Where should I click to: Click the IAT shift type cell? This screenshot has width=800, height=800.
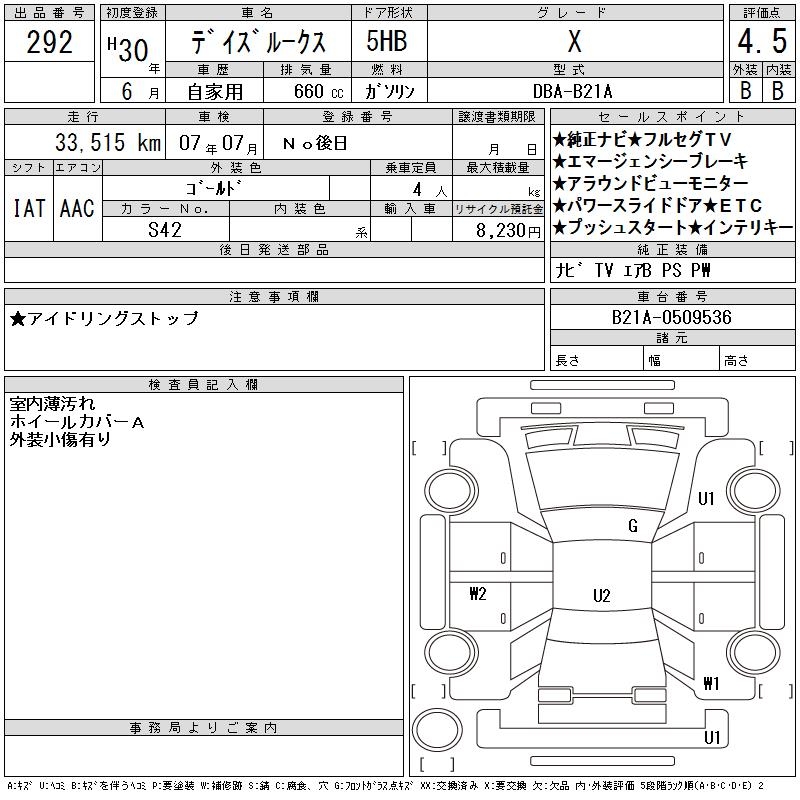coord(28,208)
